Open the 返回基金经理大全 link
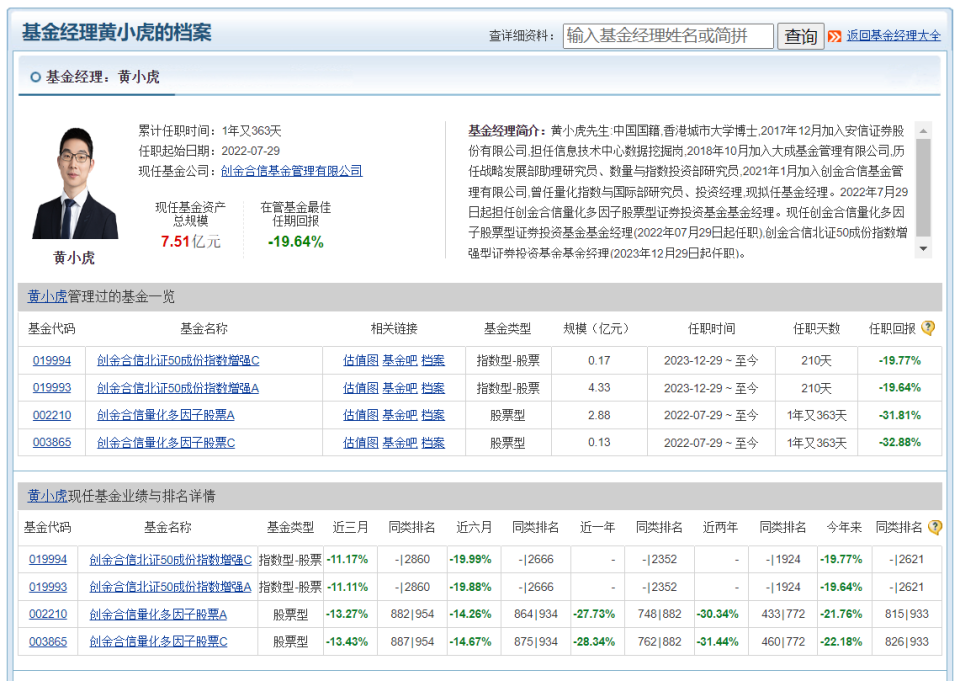Image resolution: width=960 pixels, height=681 pixels. 893,36
